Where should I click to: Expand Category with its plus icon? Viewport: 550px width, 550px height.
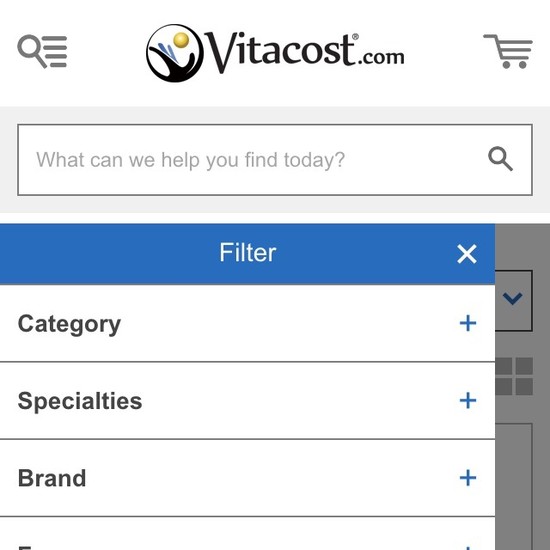[x=468, y=323]
